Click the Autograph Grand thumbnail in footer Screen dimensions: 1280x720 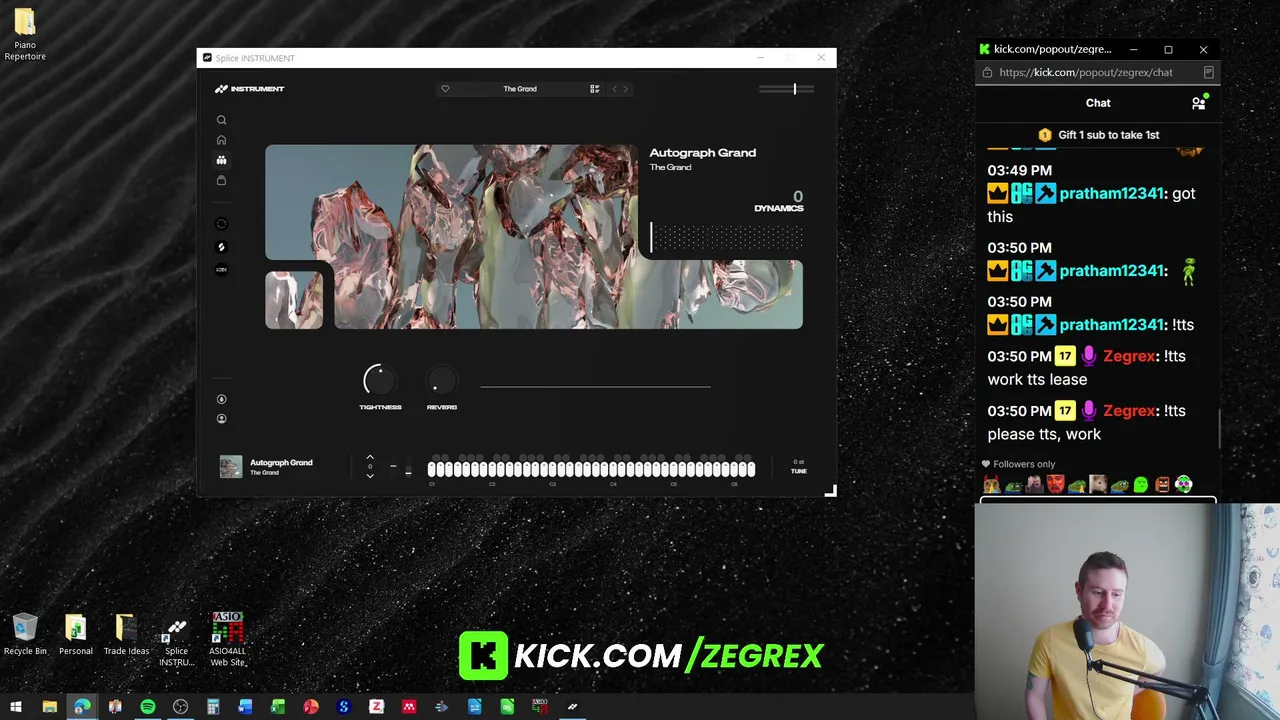[231, 467]
